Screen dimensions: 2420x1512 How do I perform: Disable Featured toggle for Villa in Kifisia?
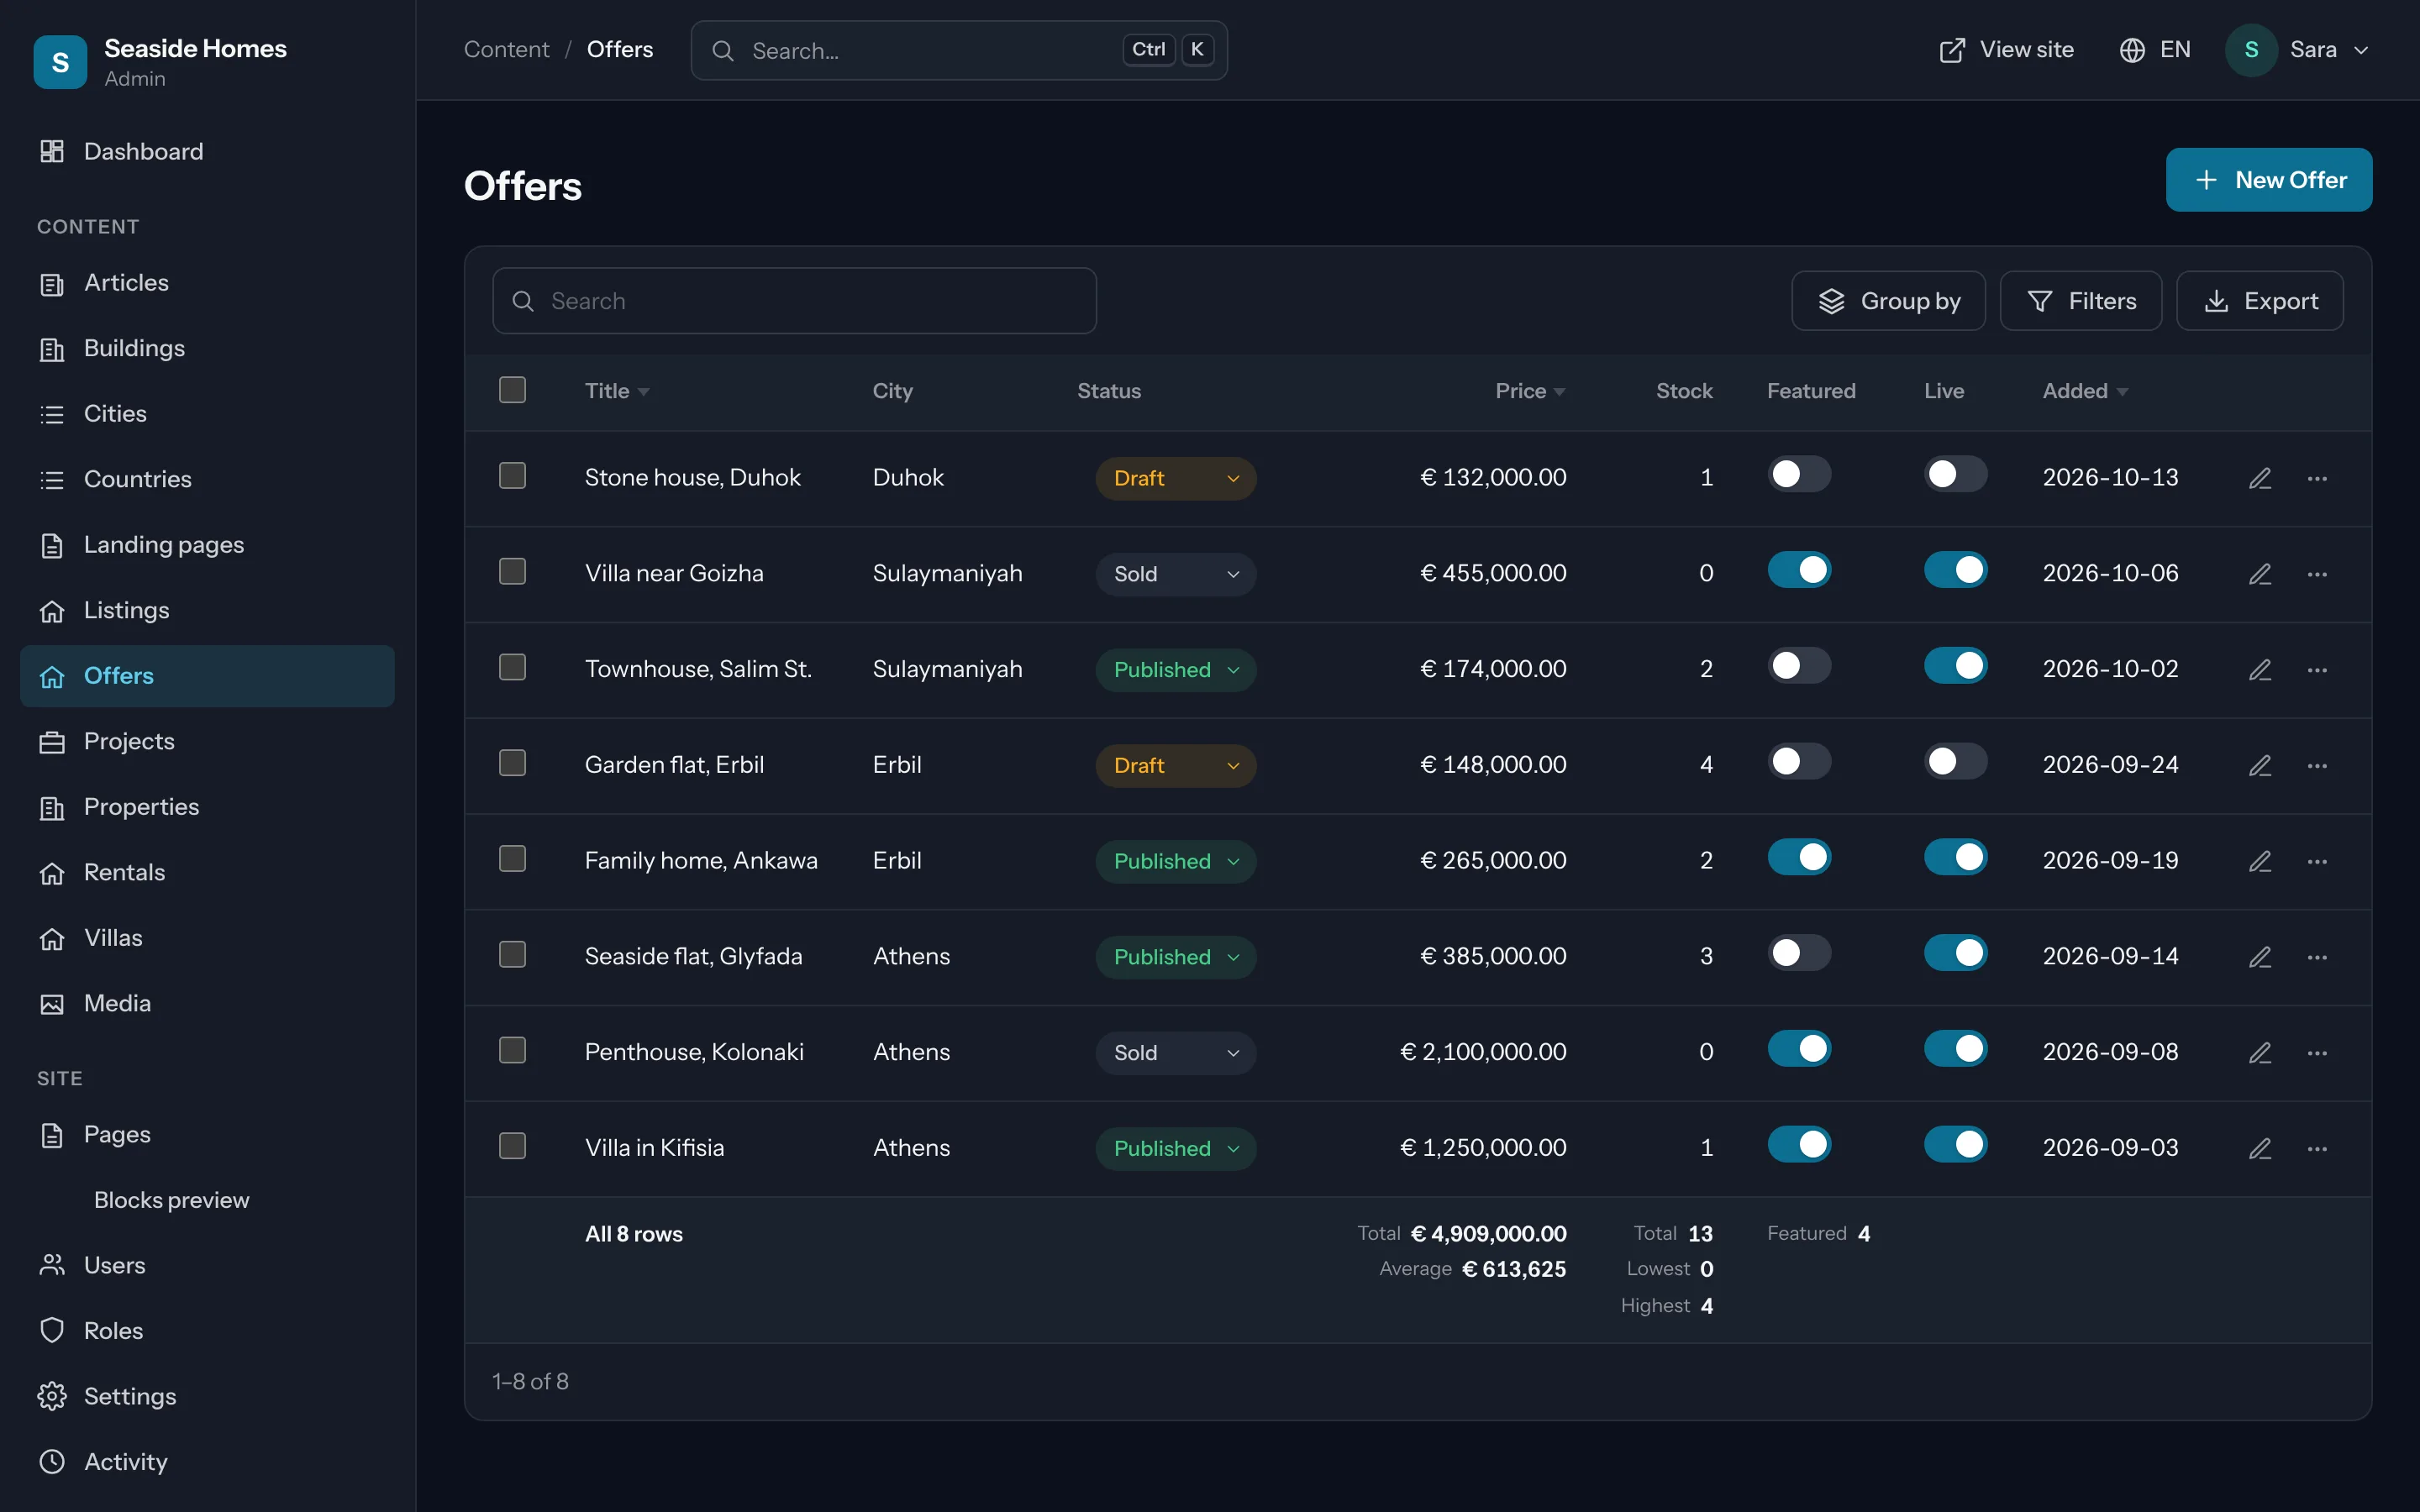click(x=1798, y=1144)
